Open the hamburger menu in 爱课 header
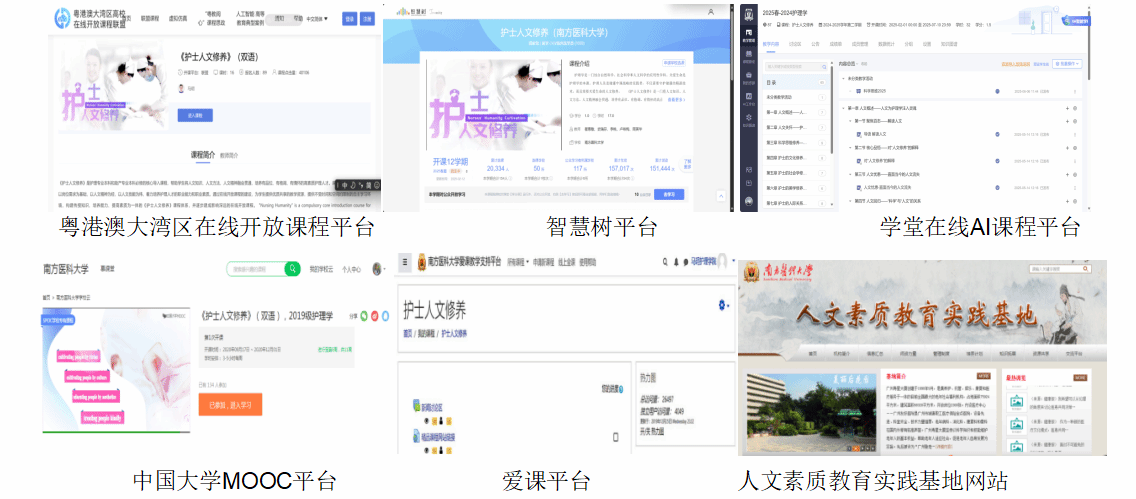The image size is (1136, 499). click(x=406, y=263)
